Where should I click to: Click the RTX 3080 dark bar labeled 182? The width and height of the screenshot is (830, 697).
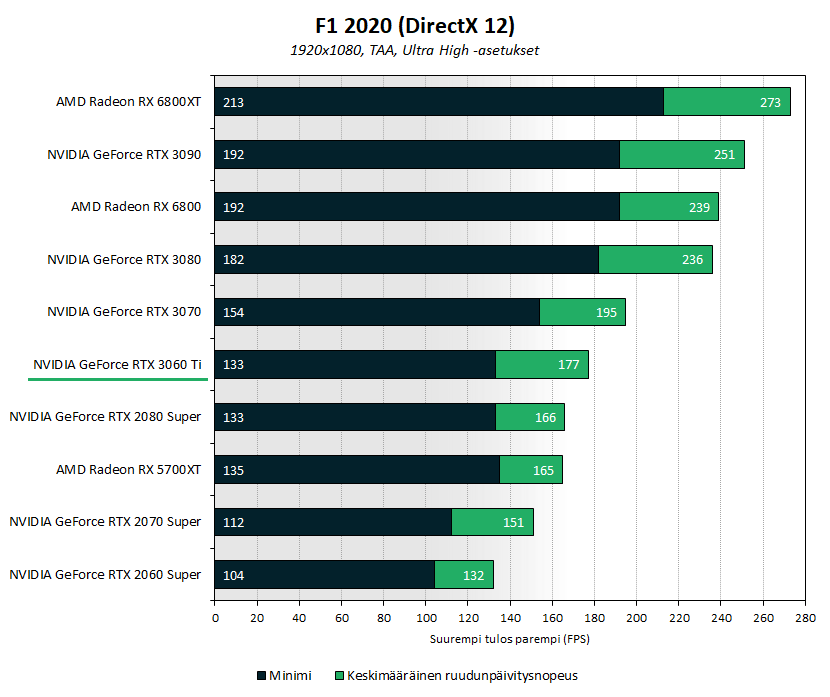[407, 259]
